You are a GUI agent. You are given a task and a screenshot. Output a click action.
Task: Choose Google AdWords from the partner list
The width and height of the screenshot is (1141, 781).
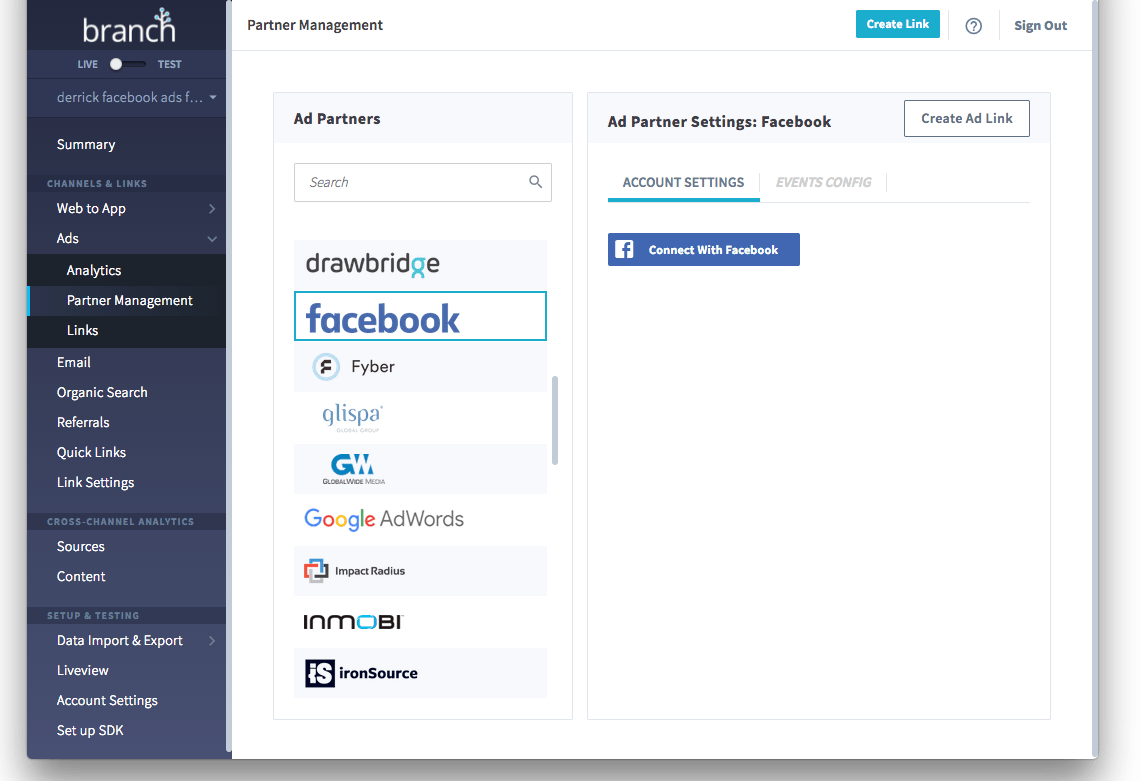(419, 519)
